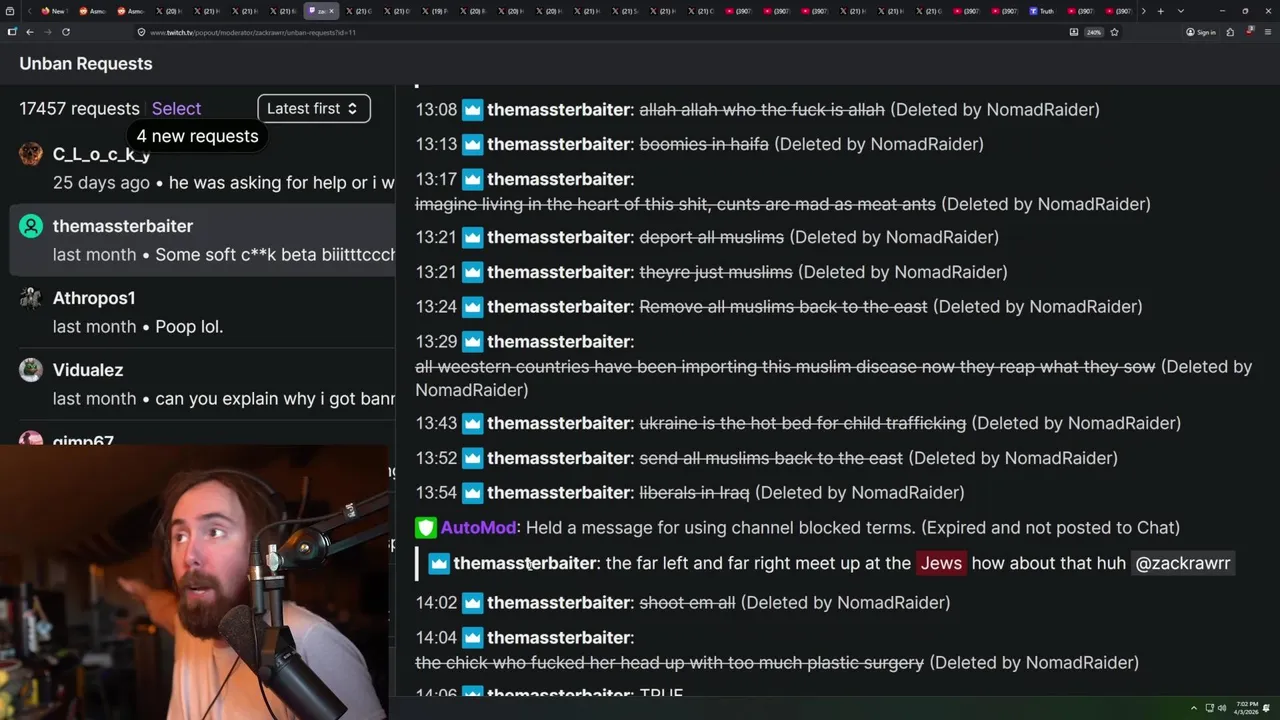Click Athropos1's avatar thumbnail
This screenshot has width=1280, height=720.
pyautogui.click(x=31, y=298)
